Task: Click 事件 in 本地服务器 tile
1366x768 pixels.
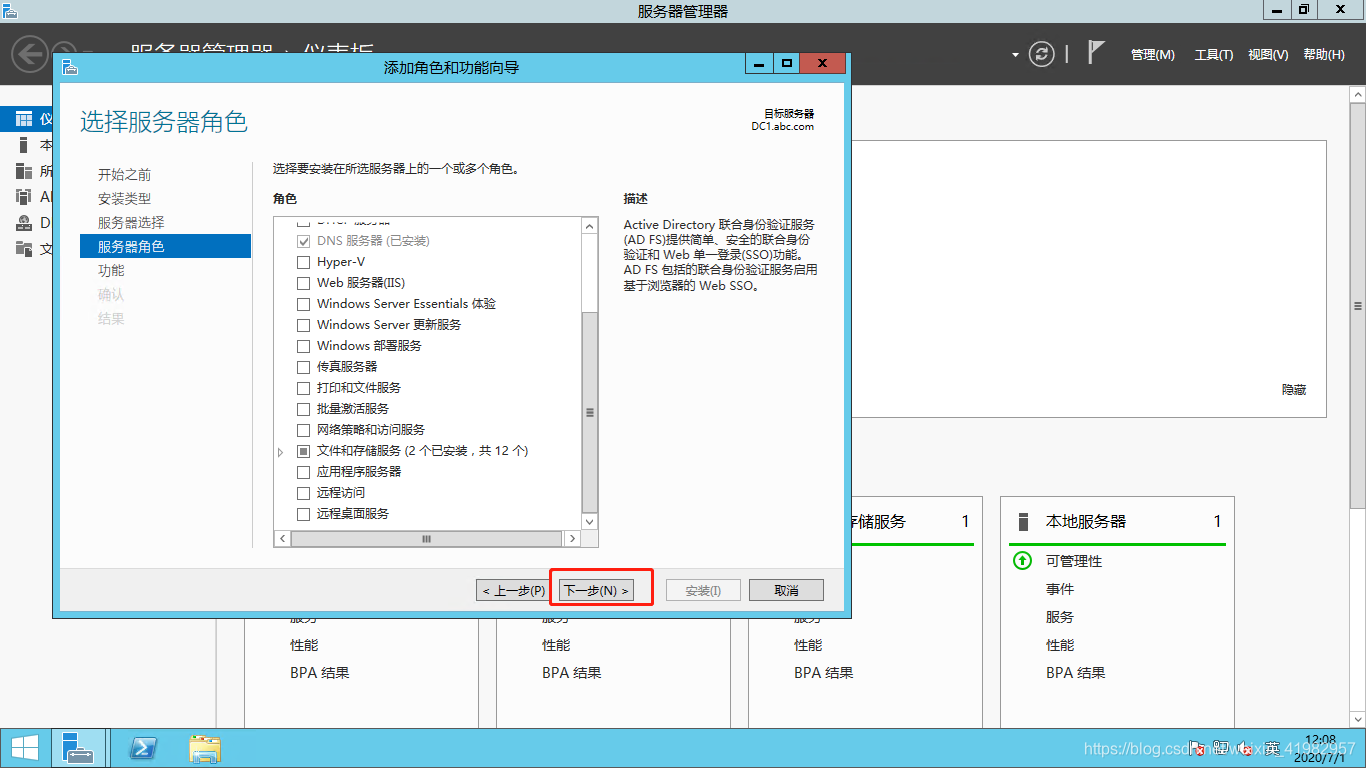Action: point(1060,590)
